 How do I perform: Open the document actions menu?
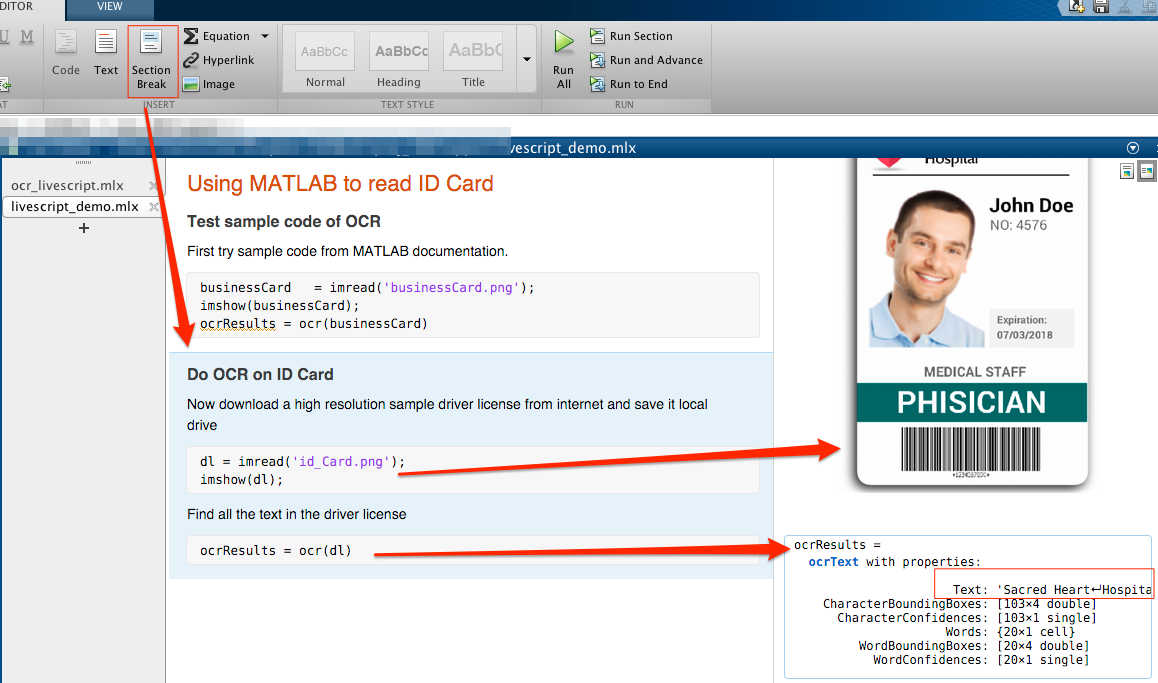(x=1133, y=147)
